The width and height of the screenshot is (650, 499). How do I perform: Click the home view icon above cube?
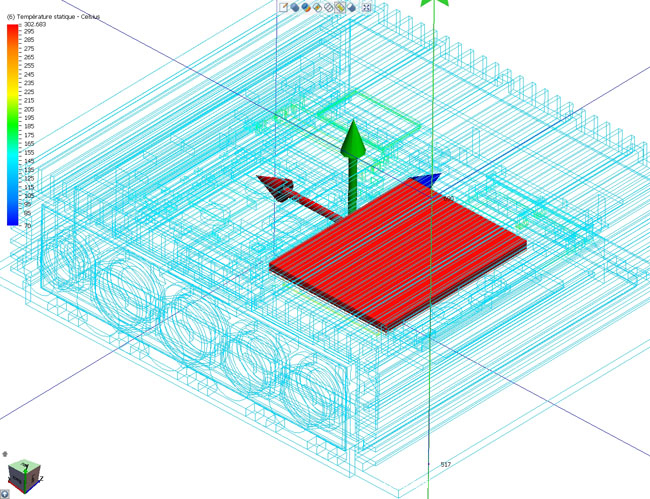[5, 454]
